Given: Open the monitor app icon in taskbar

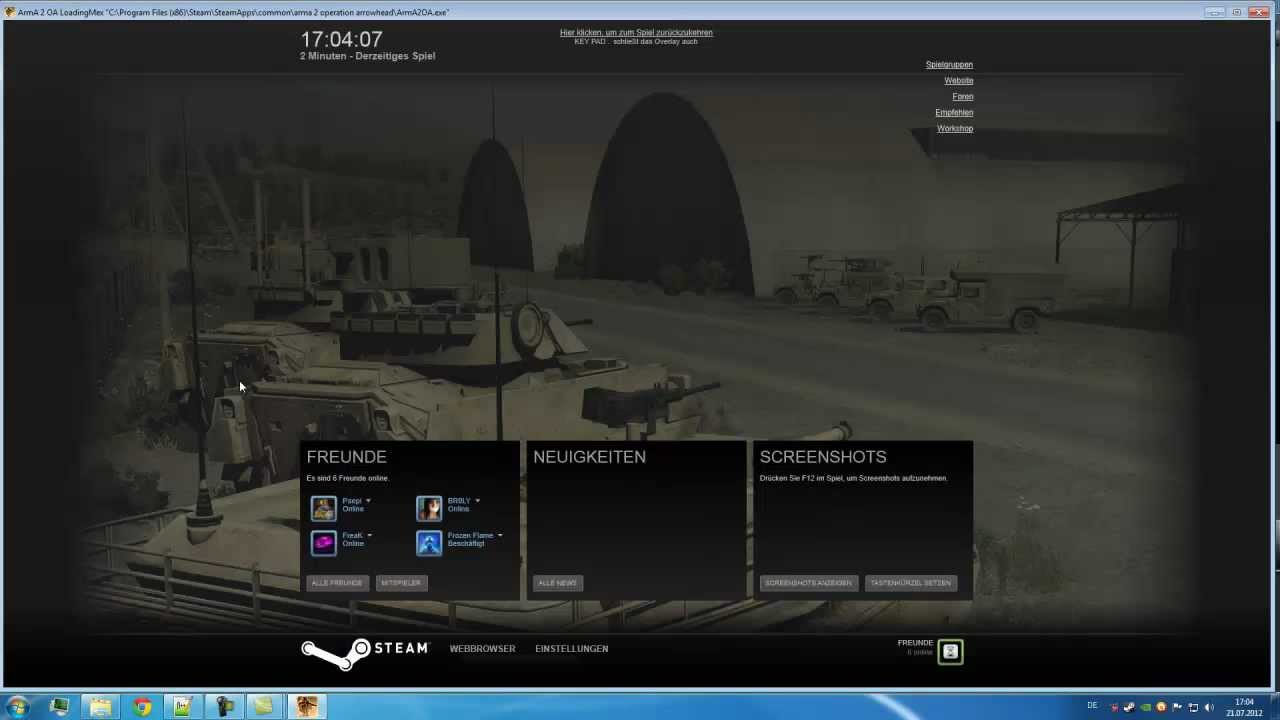Looking at the screenshot, I should pyautogui.click(x=59, y=707).
